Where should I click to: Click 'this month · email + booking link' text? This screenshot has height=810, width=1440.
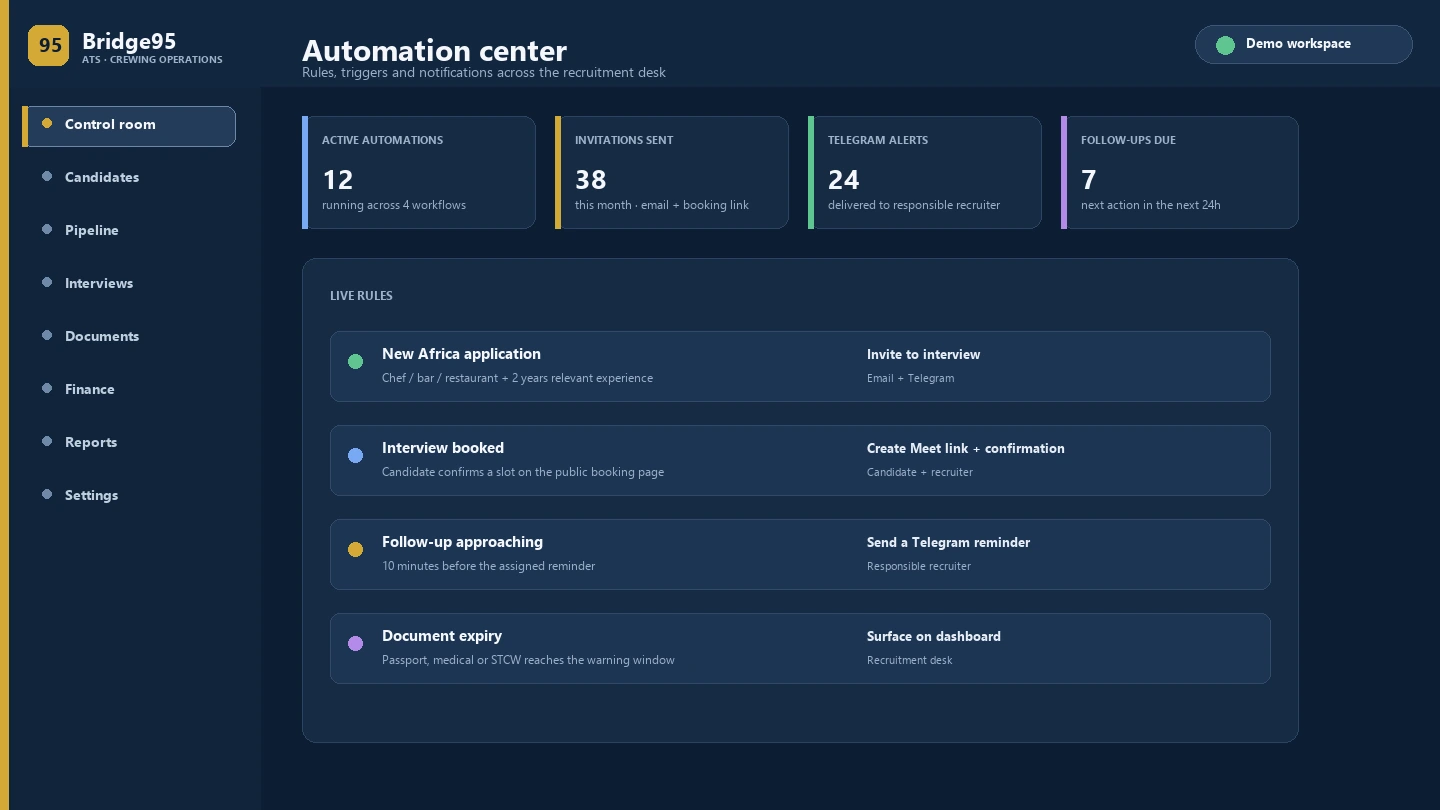point(662,205)
